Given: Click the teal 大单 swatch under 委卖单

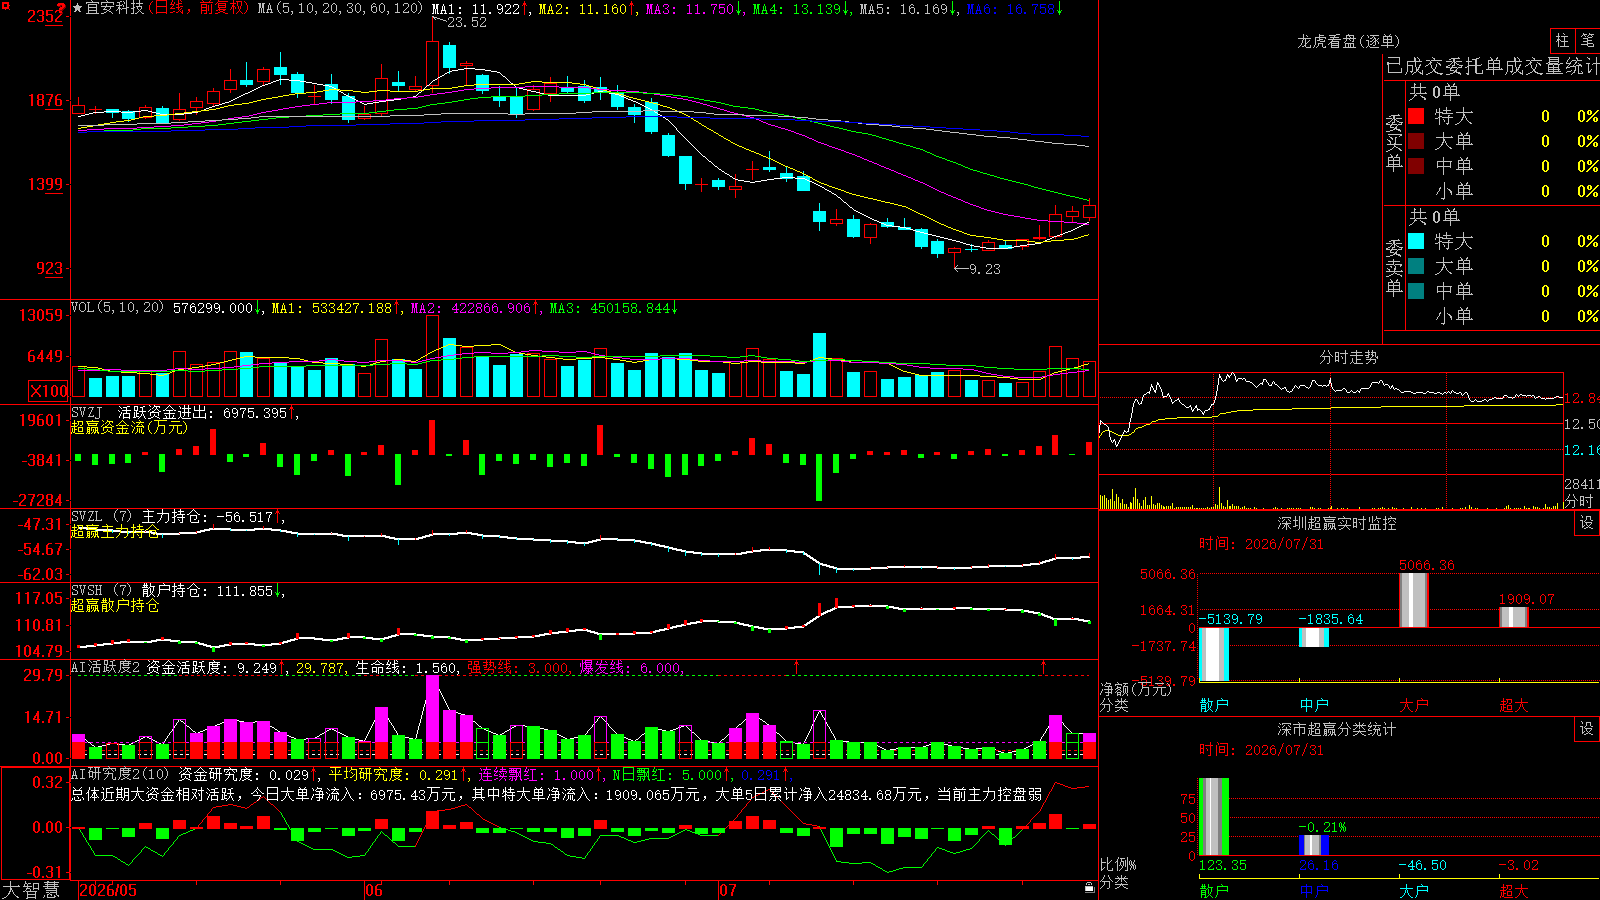Looking at the screenshot, I should (1416, 266).
